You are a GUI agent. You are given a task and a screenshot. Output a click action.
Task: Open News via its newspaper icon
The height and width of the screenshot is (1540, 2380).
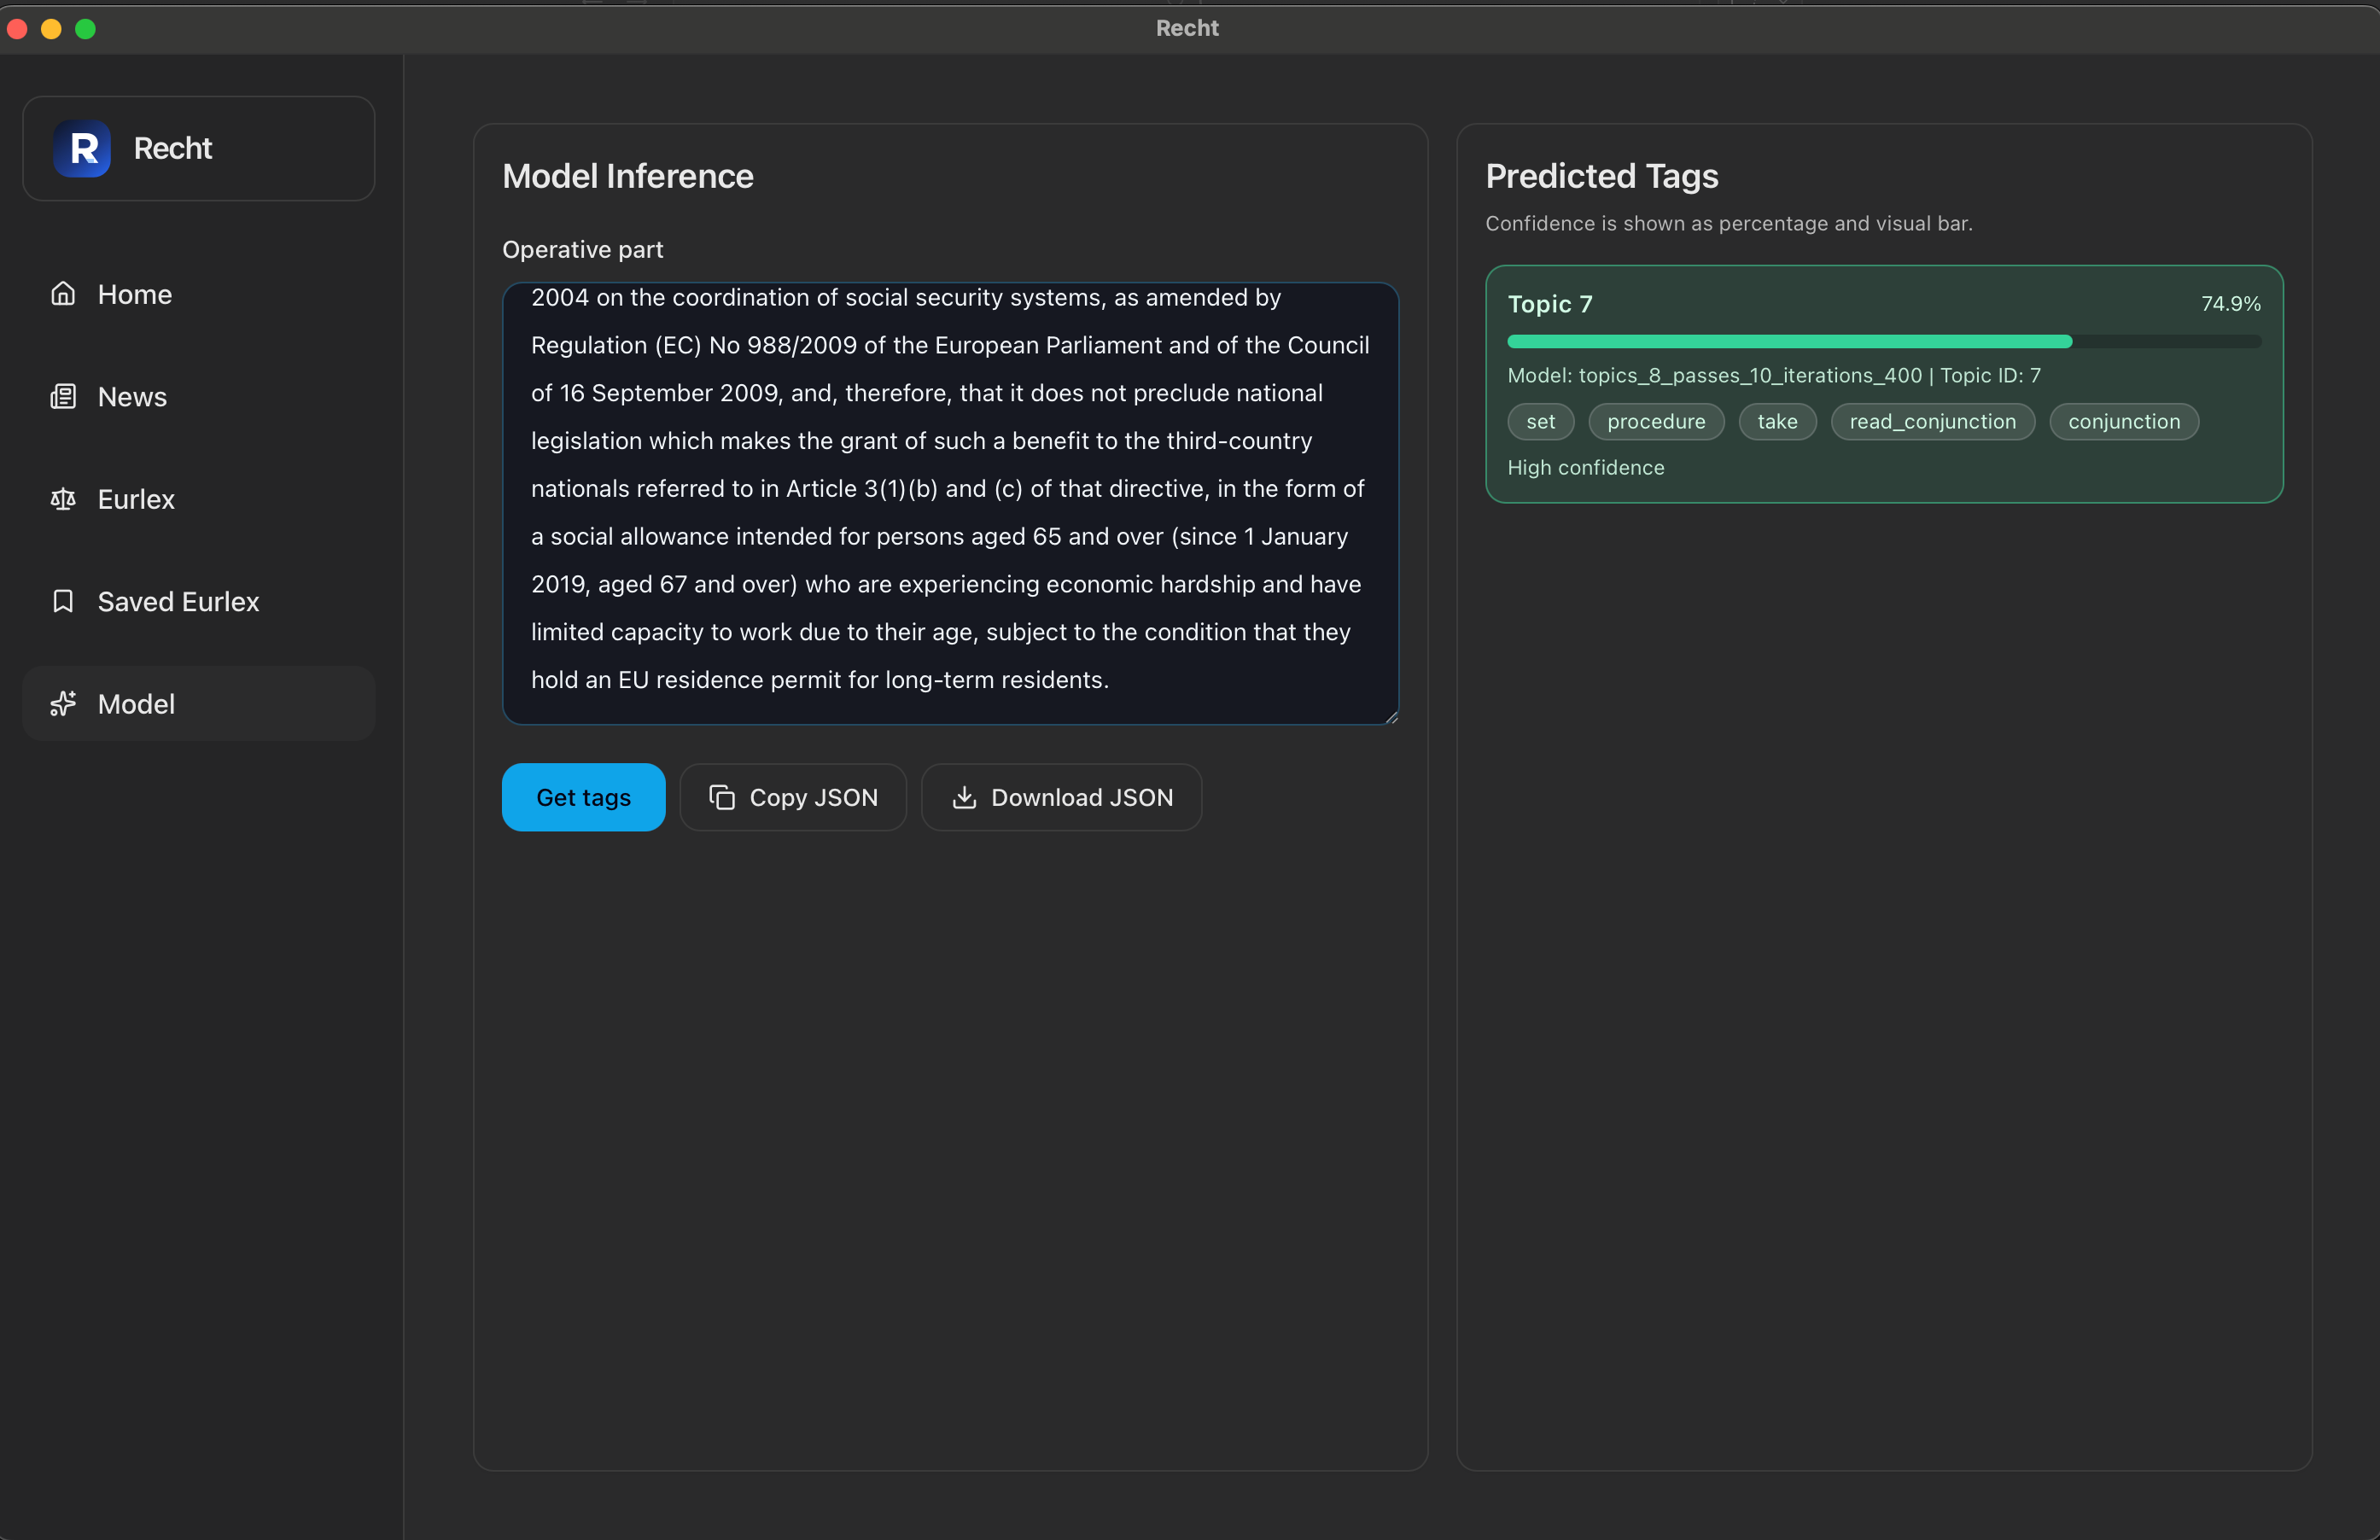(x=63, y=396)
